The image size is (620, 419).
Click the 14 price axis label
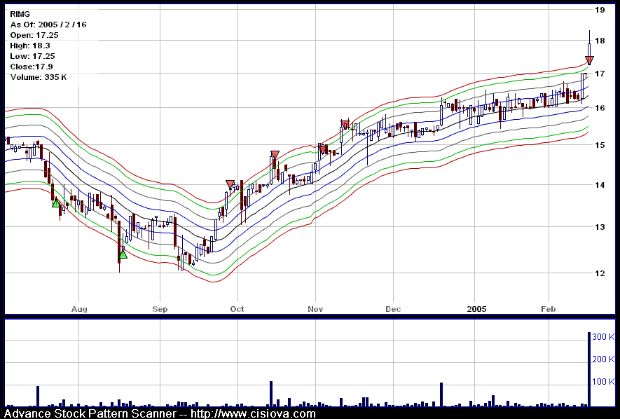[600, 185]
